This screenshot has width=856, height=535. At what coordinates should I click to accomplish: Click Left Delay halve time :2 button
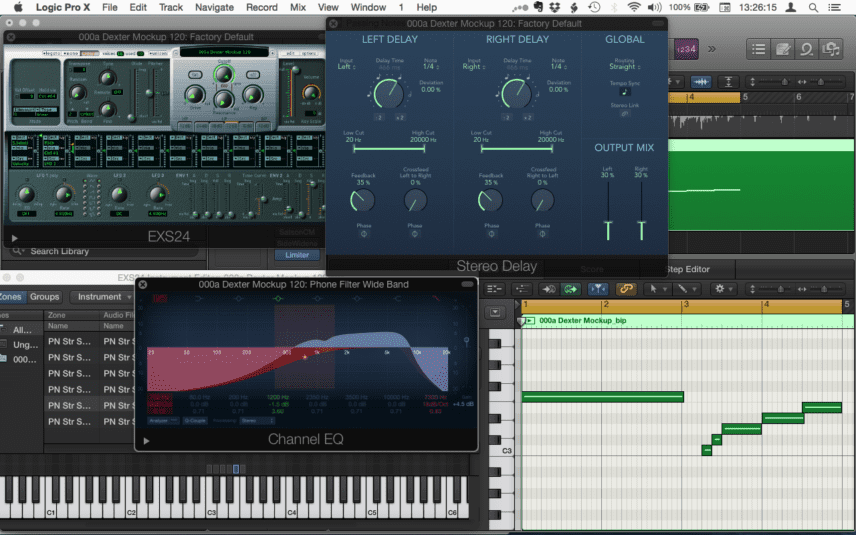(x=379, y=117)
